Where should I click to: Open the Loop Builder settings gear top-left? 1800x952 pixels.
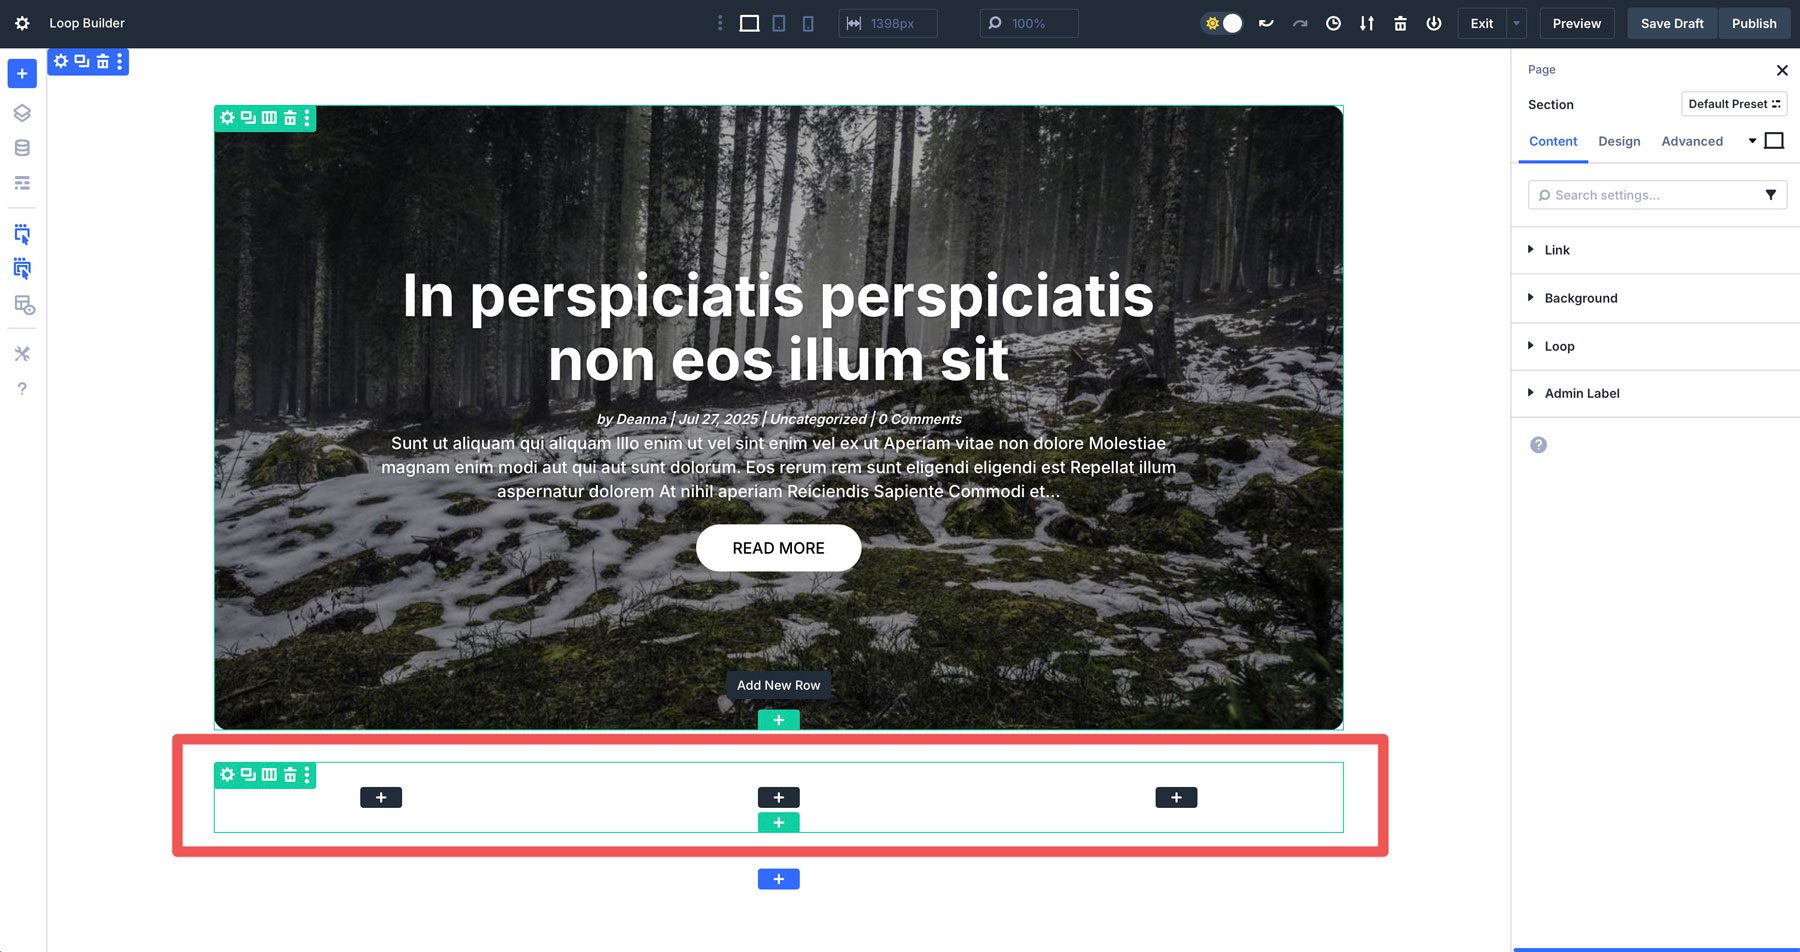22,23
